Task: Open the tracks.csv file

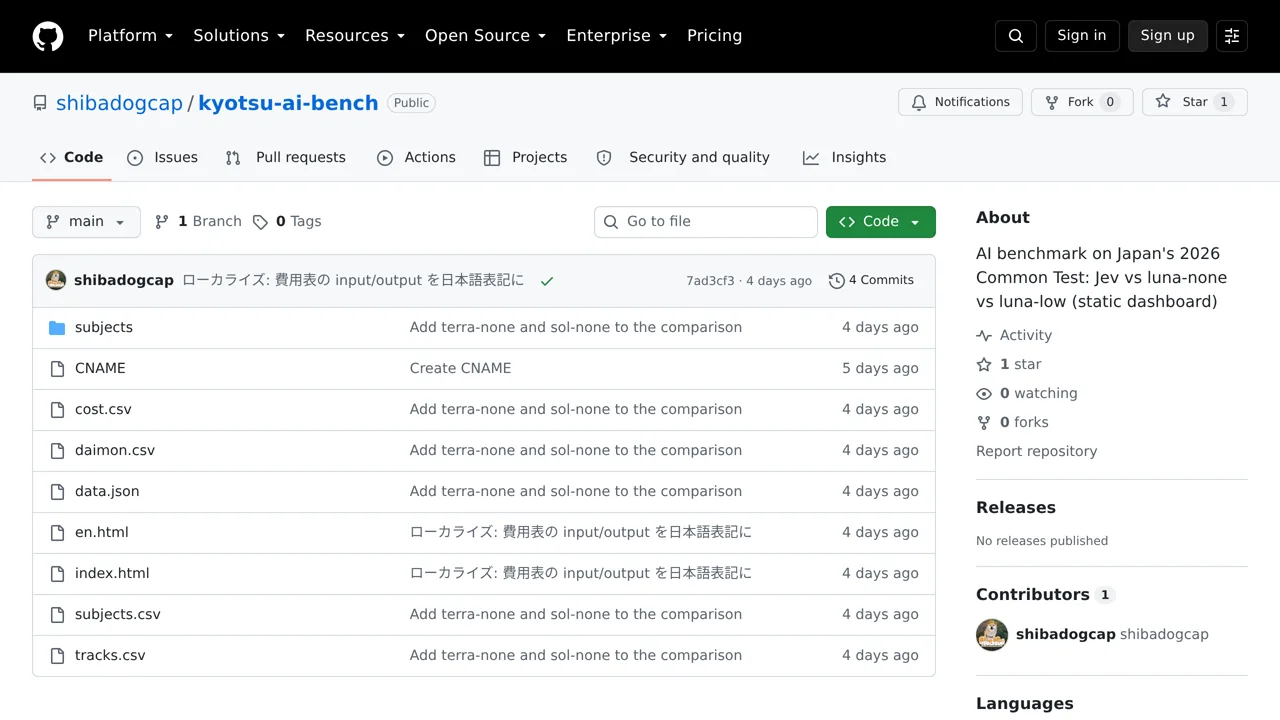Action: pyautogui.click(x=110, y=655)
